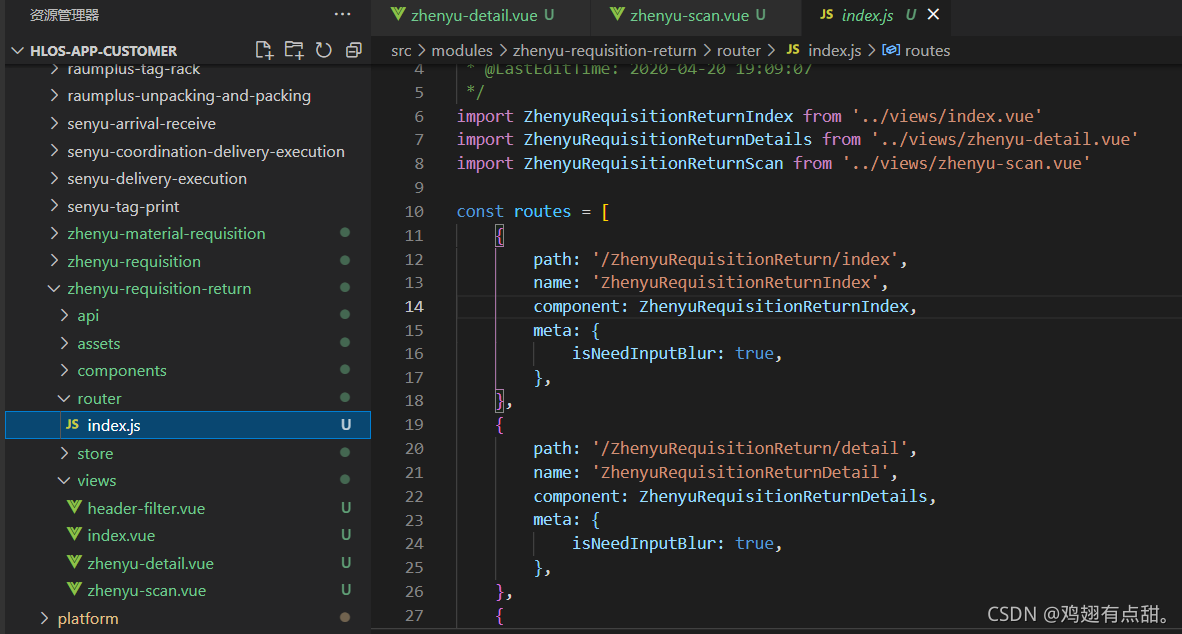Expand raumplus-unpacking-and-packing folder
The width and height of the screenshot is (1182, 634).
(188, 96)
